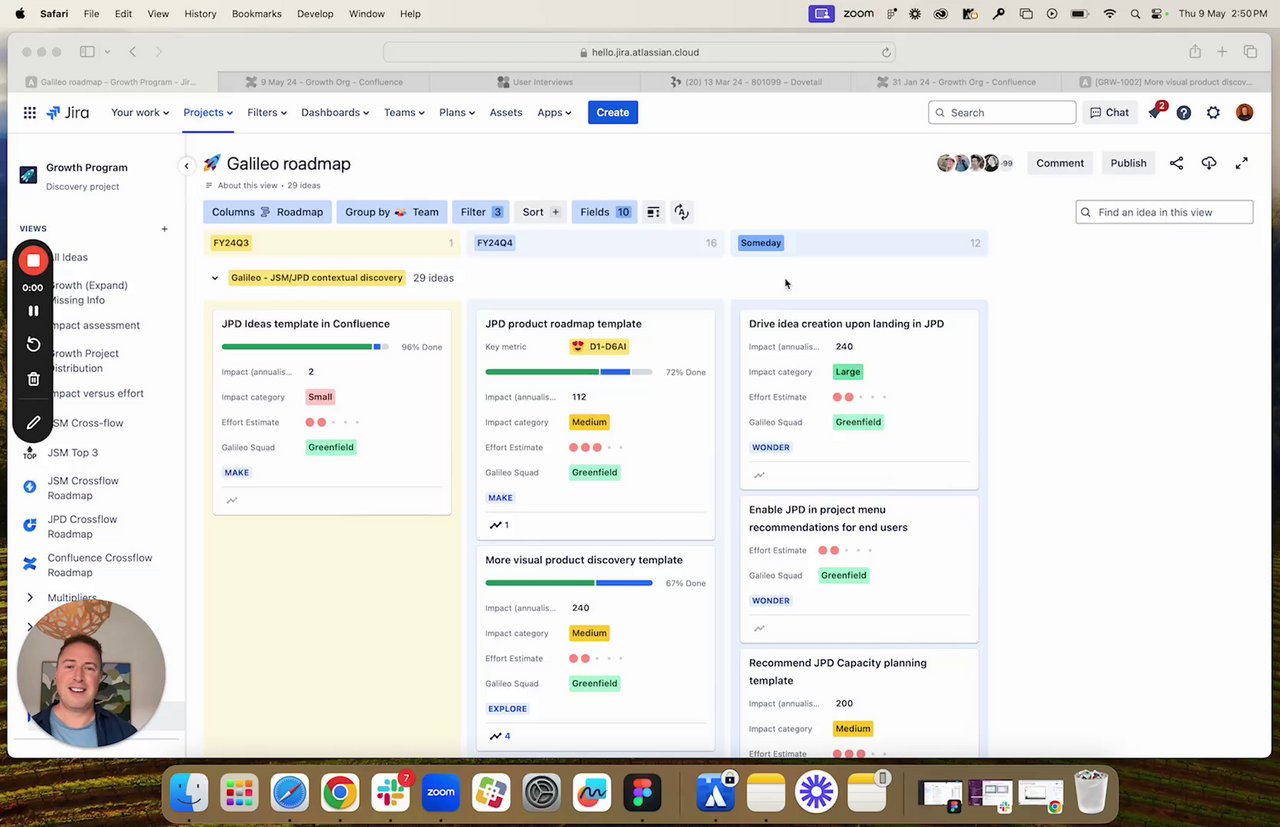Switch to the GRW-1002 More visual product tab
This screenshot has height=827, width=1280.
coord(1165,82)
